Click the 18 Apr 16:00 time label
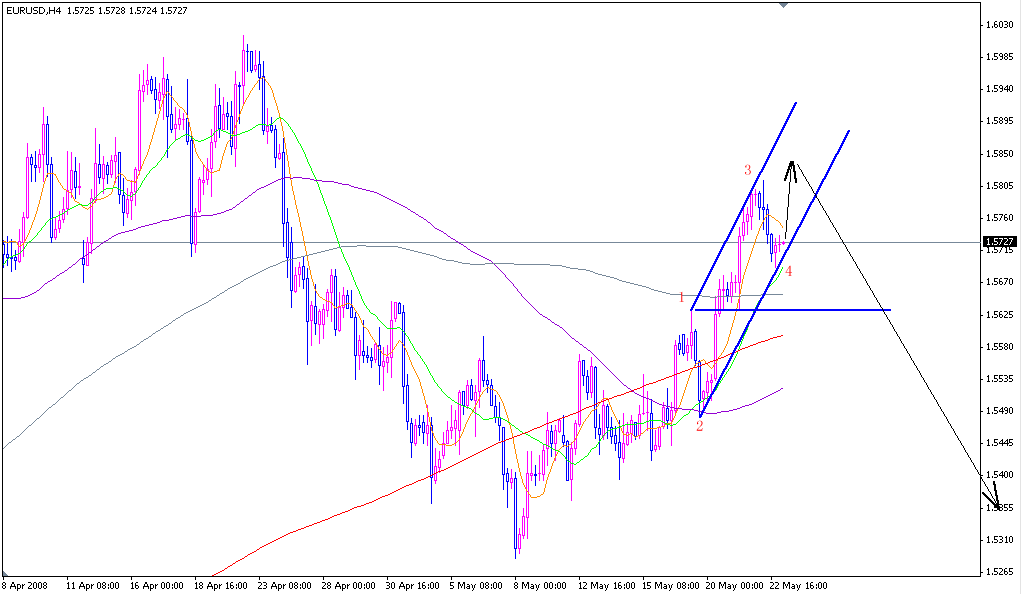 tap(220, 586)
